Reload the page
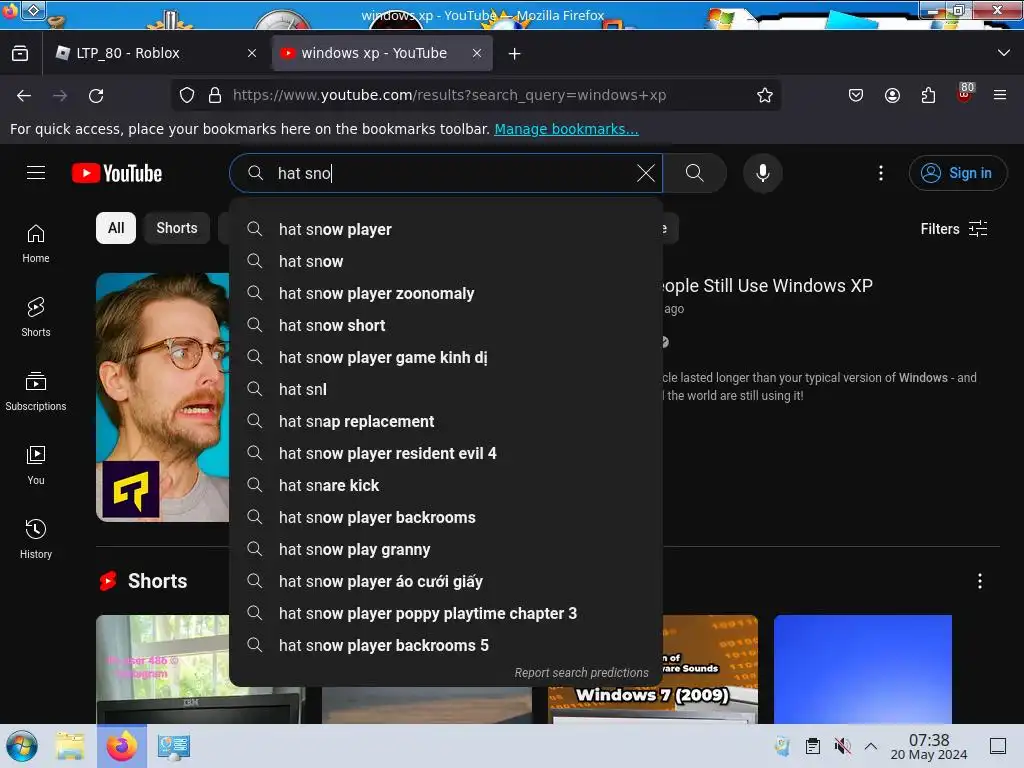Image resolution: width=1024 pixels, height=768 pixels. pos(96,95)
